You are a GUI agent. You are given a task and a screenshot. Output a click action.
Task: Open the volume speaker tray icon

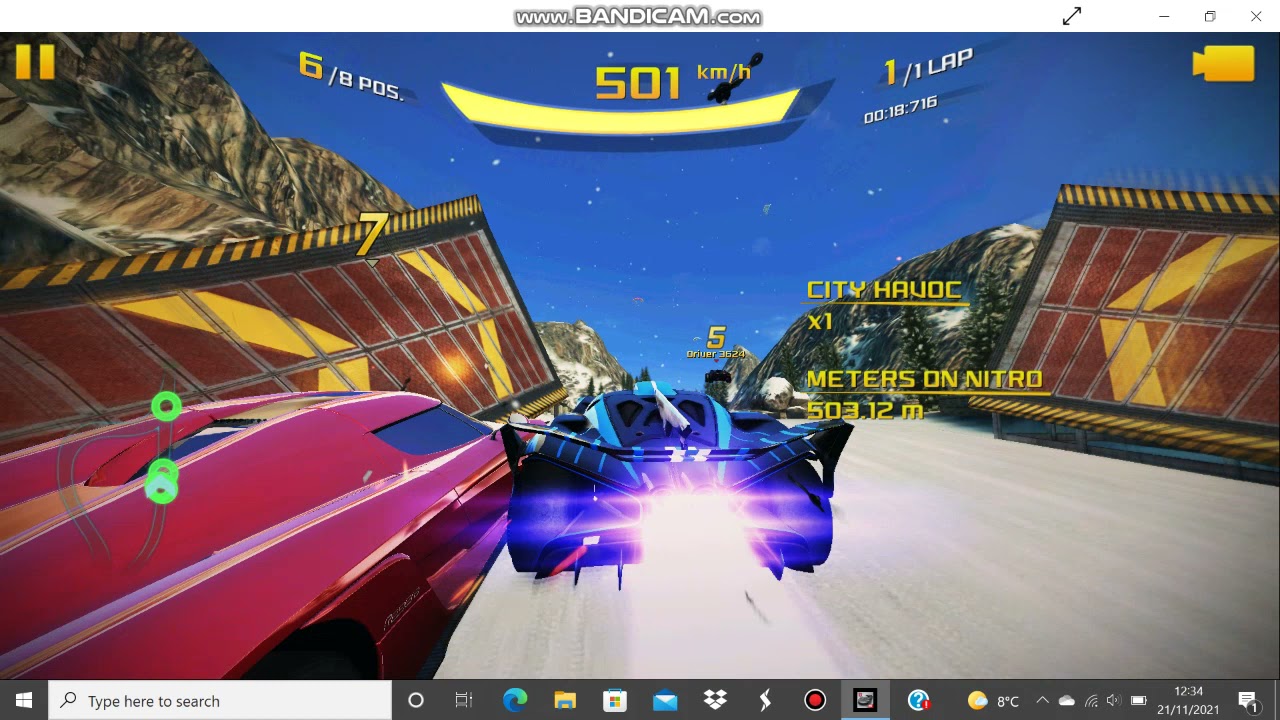coord(1113,701)
